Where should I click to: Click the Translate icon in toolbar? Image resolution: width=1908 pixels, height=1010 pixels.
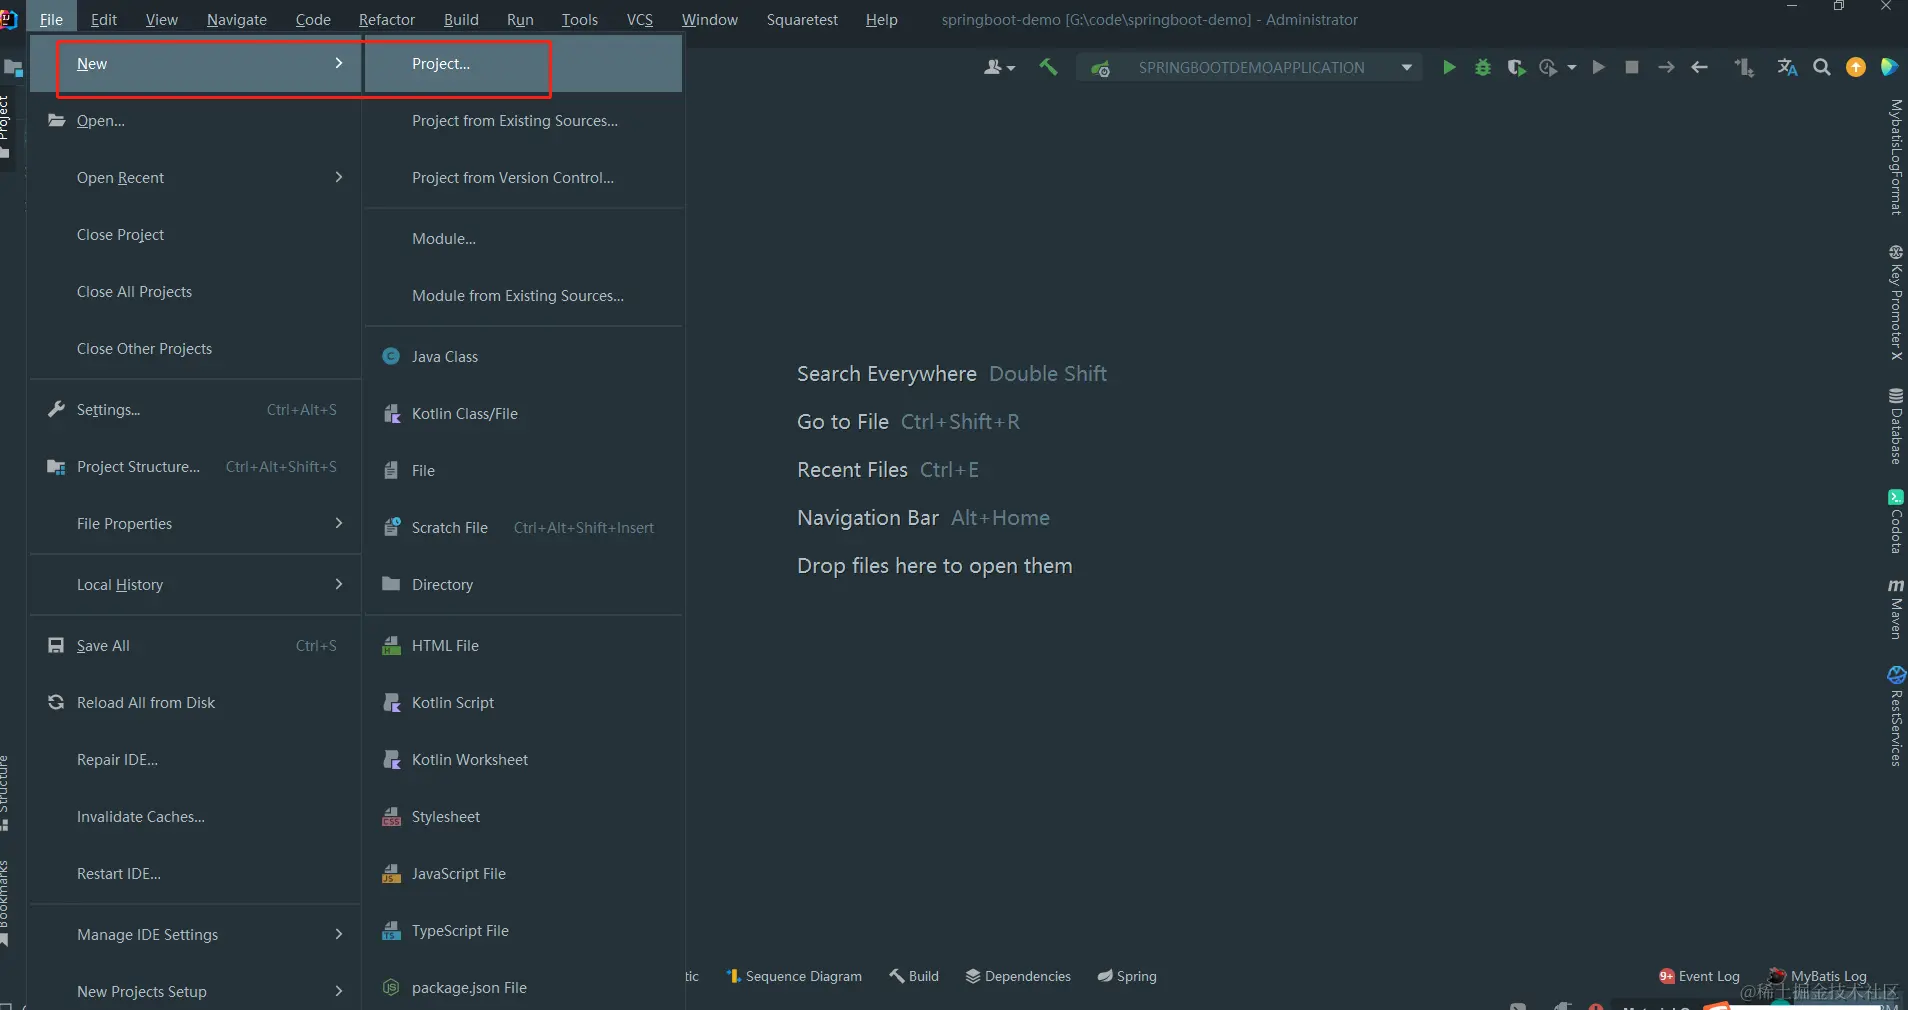click(1787, 67)
